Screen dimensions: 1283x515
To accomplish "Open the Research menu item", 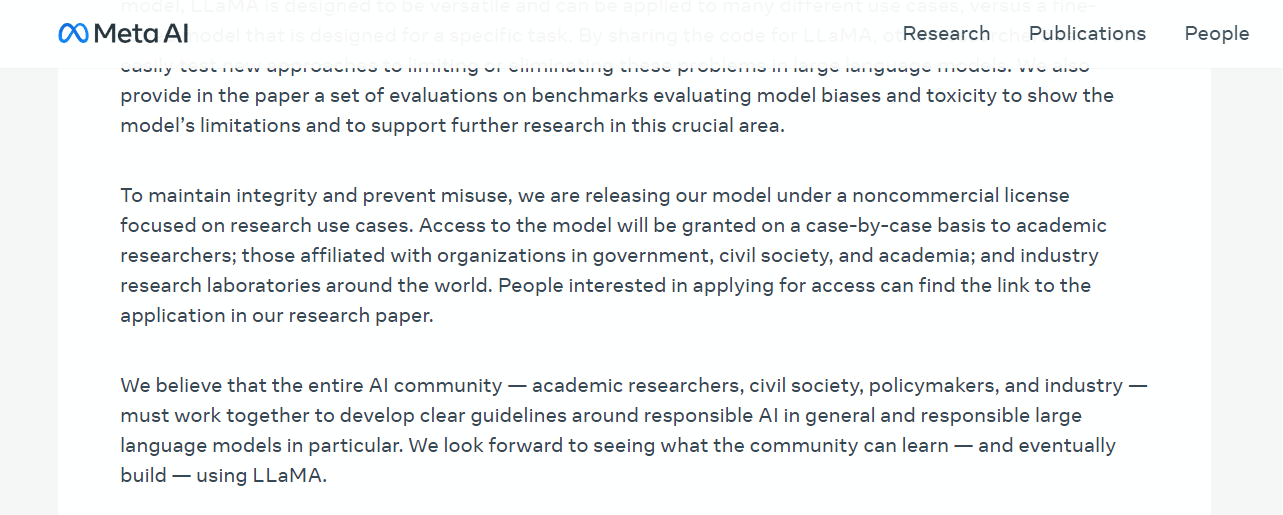I will coord(946,33).
